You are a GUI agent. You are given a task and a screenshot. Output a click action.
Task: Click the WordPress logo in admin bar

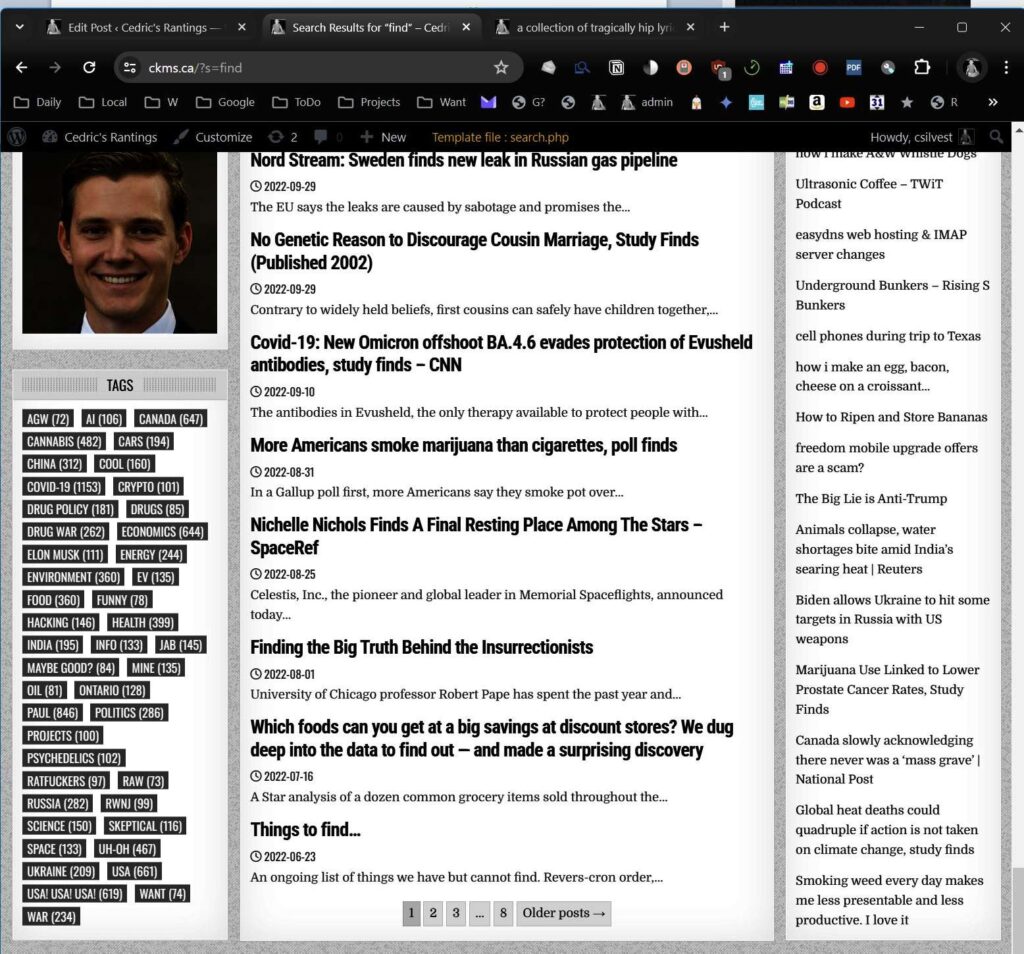click(x=17, y=137)
